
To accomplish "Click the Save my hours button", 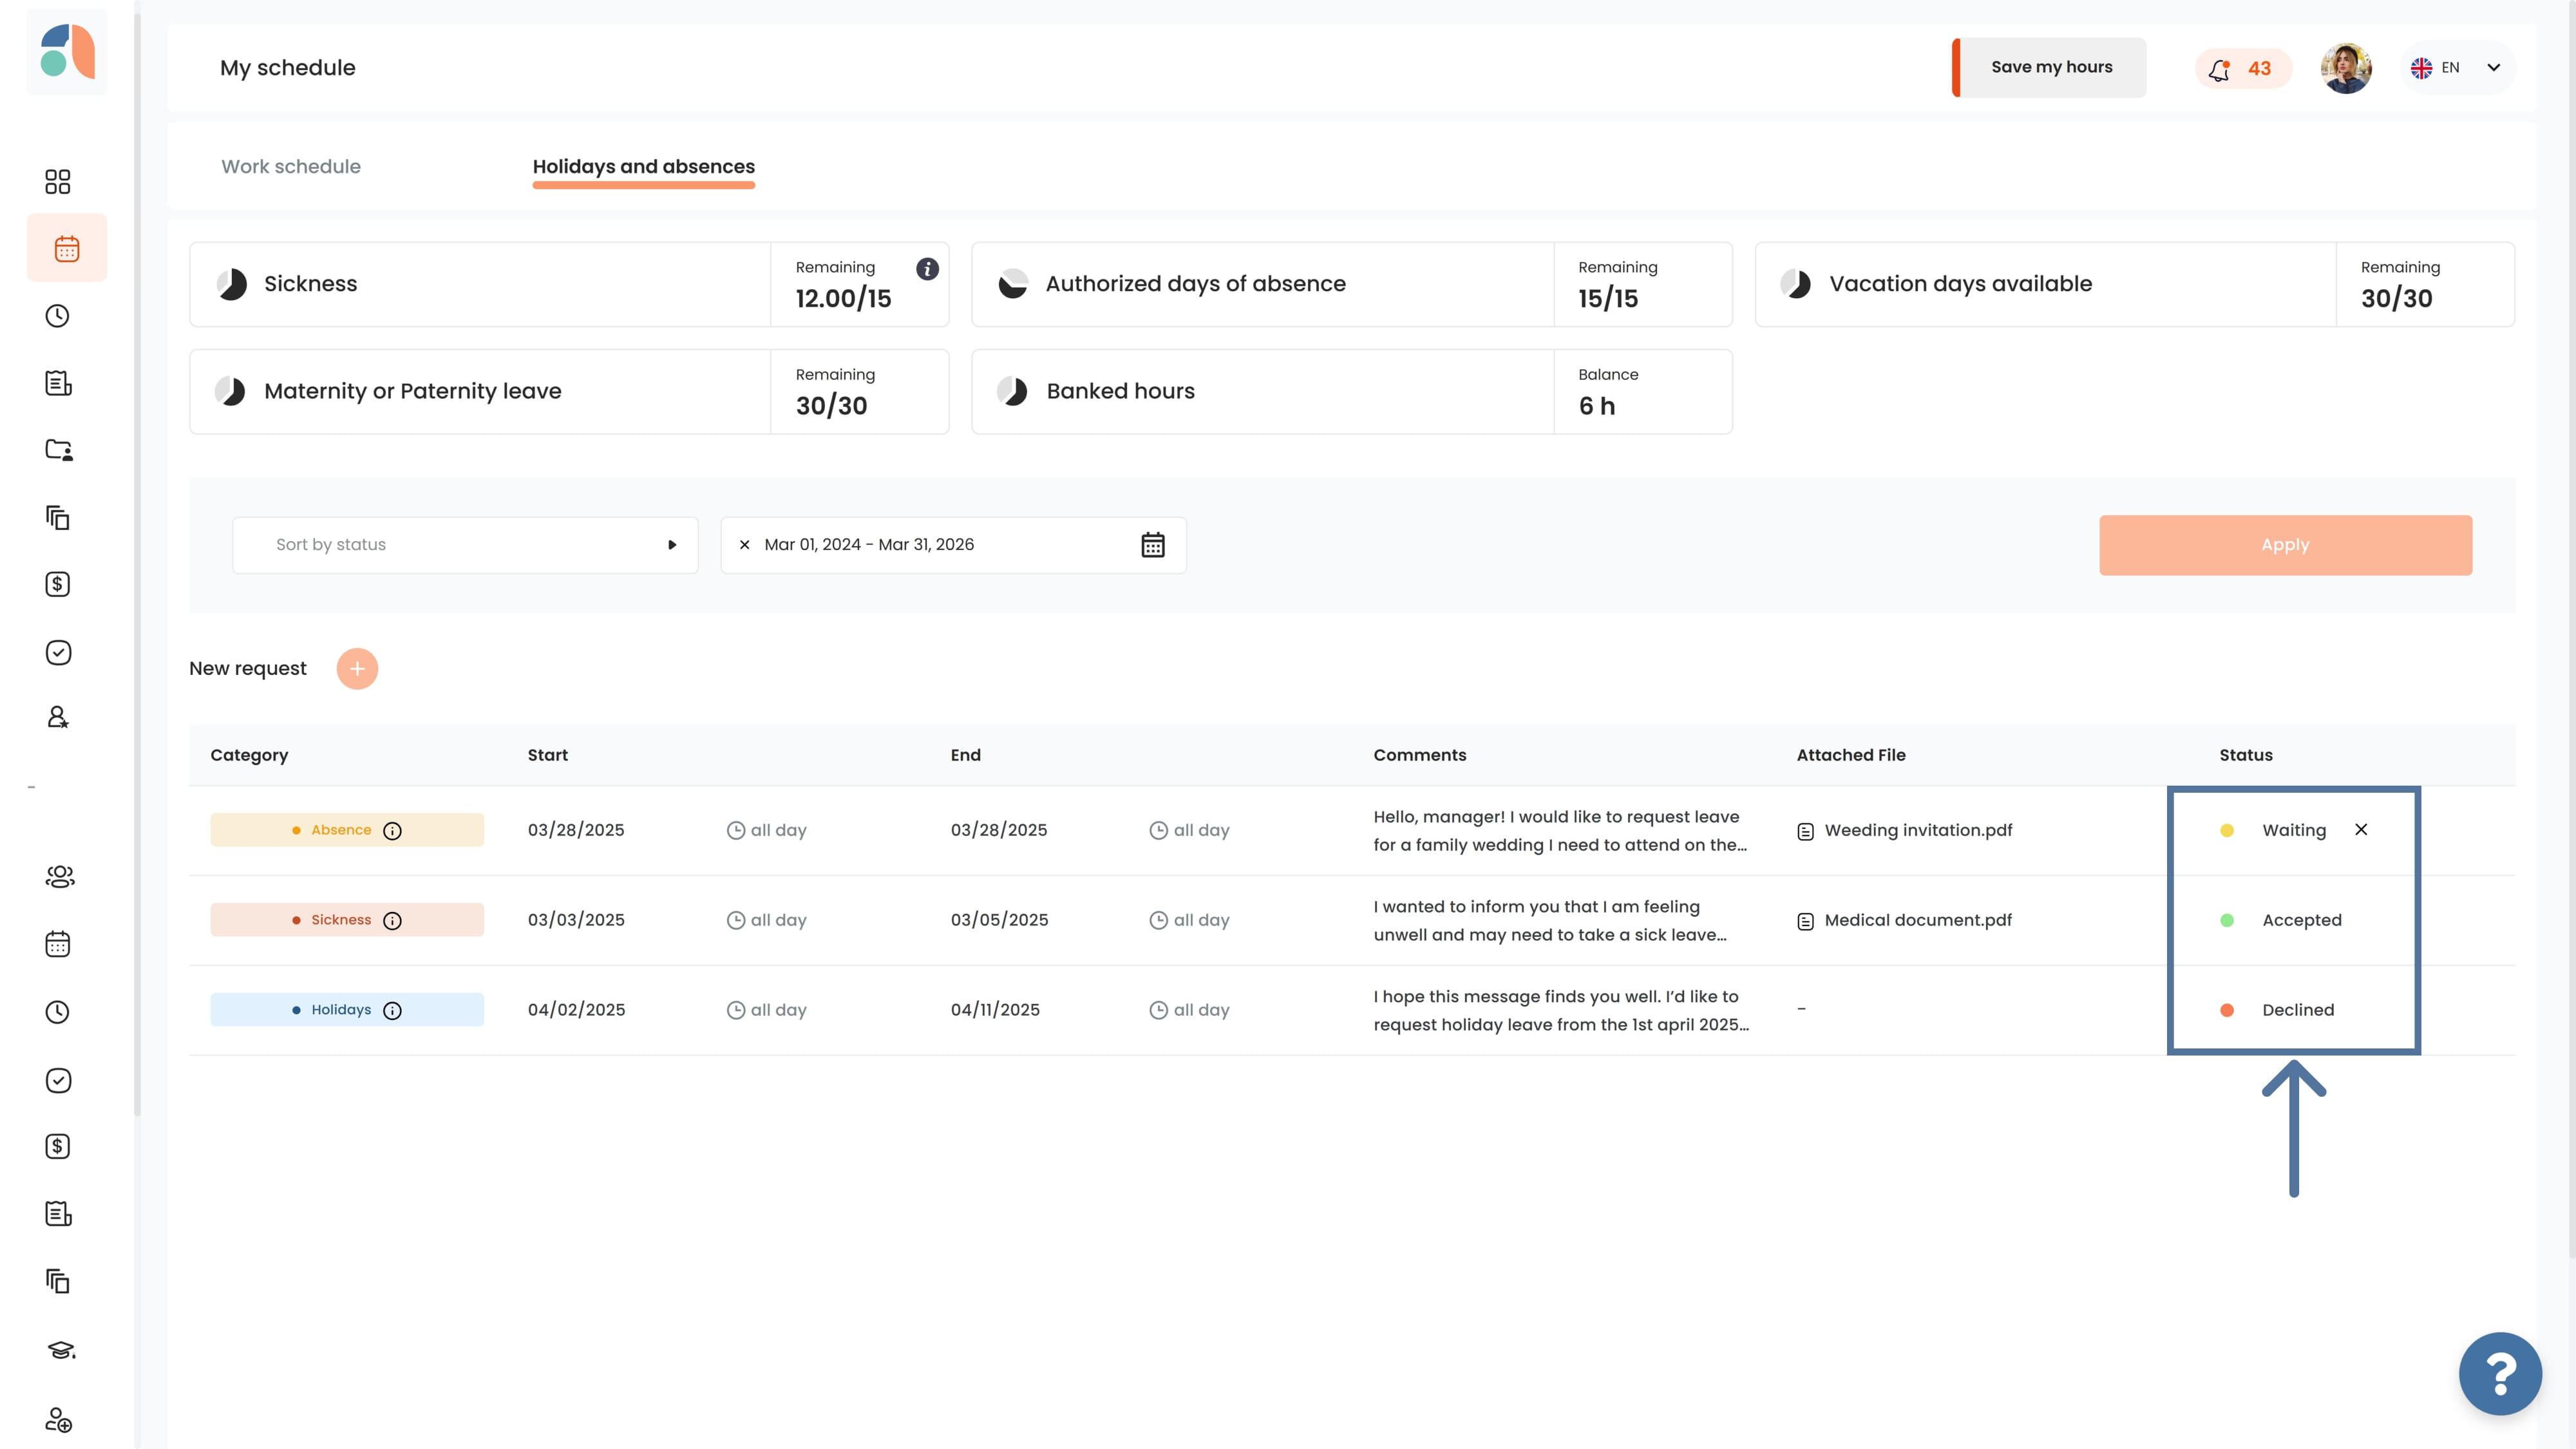I will [x=2049, y=67].
